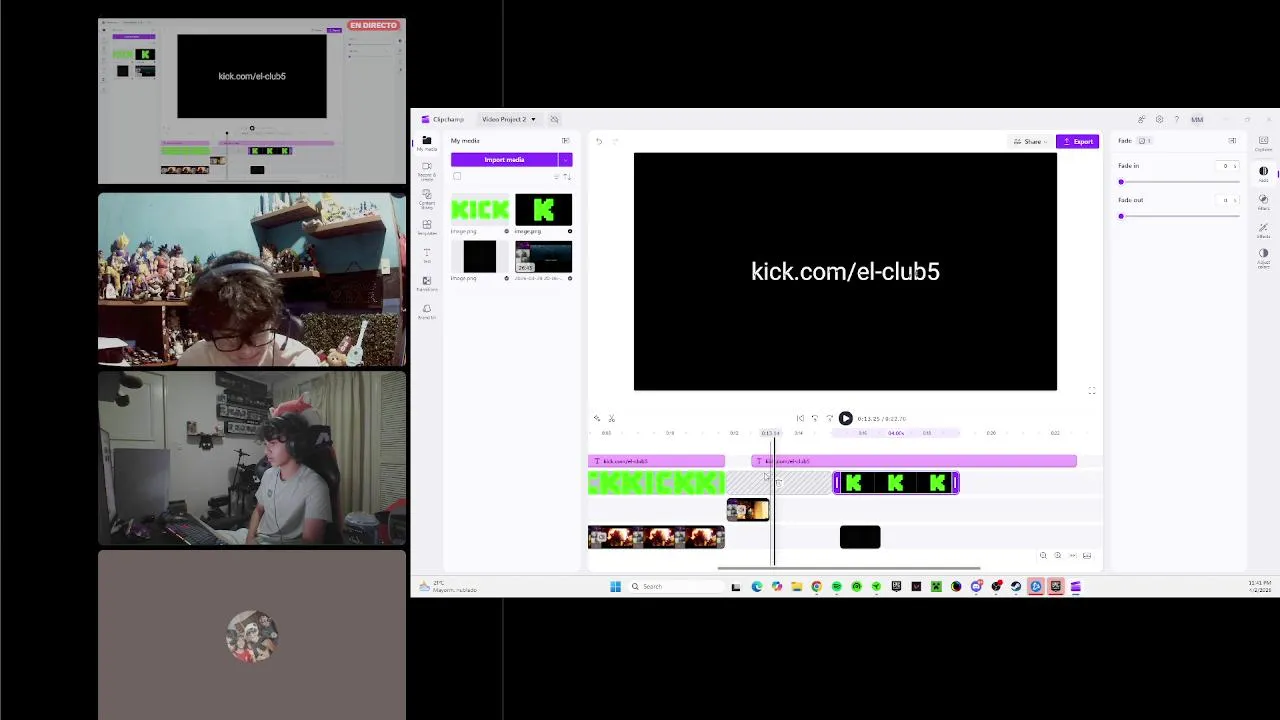Viewport: 1280px width, 720px height.
Task: Select the long video clip on the bottom track
Action: point(656,537)
